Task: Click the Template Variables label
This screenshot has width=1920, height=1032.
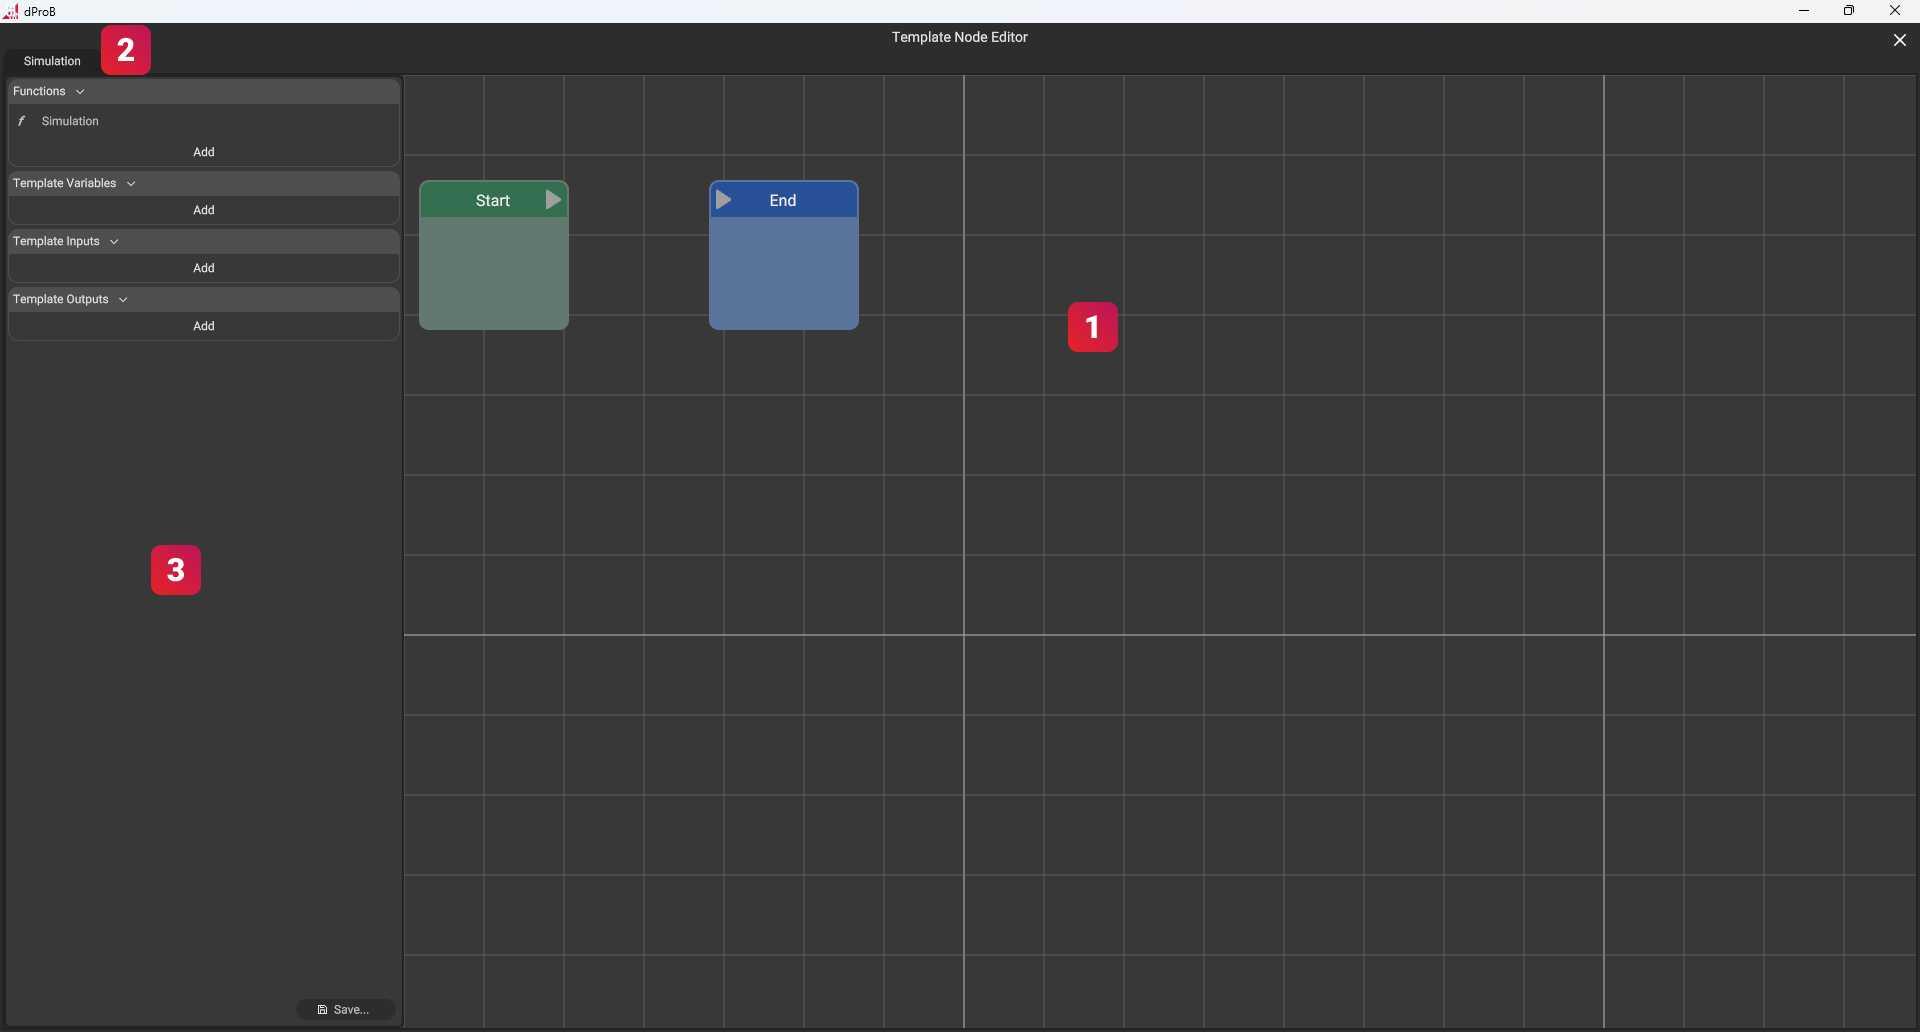Action: 64,184
